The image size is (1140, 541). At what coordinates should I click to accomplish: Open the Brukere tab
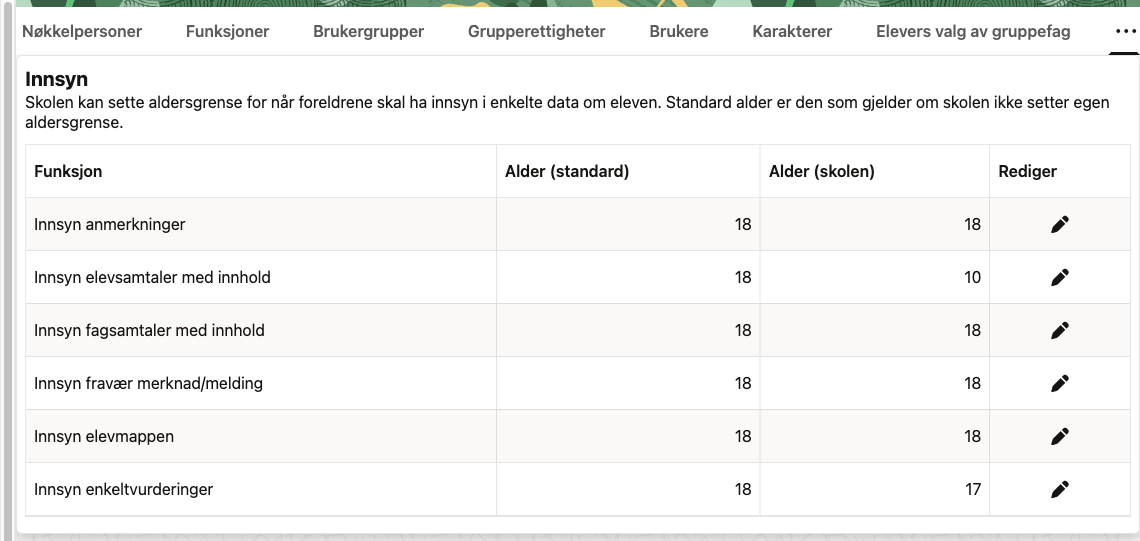click(x=679, y=31)
